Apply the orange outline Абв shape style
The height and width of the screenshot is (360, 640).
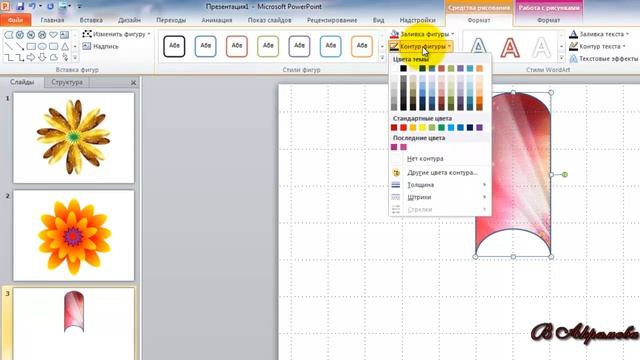pos(362,46)
